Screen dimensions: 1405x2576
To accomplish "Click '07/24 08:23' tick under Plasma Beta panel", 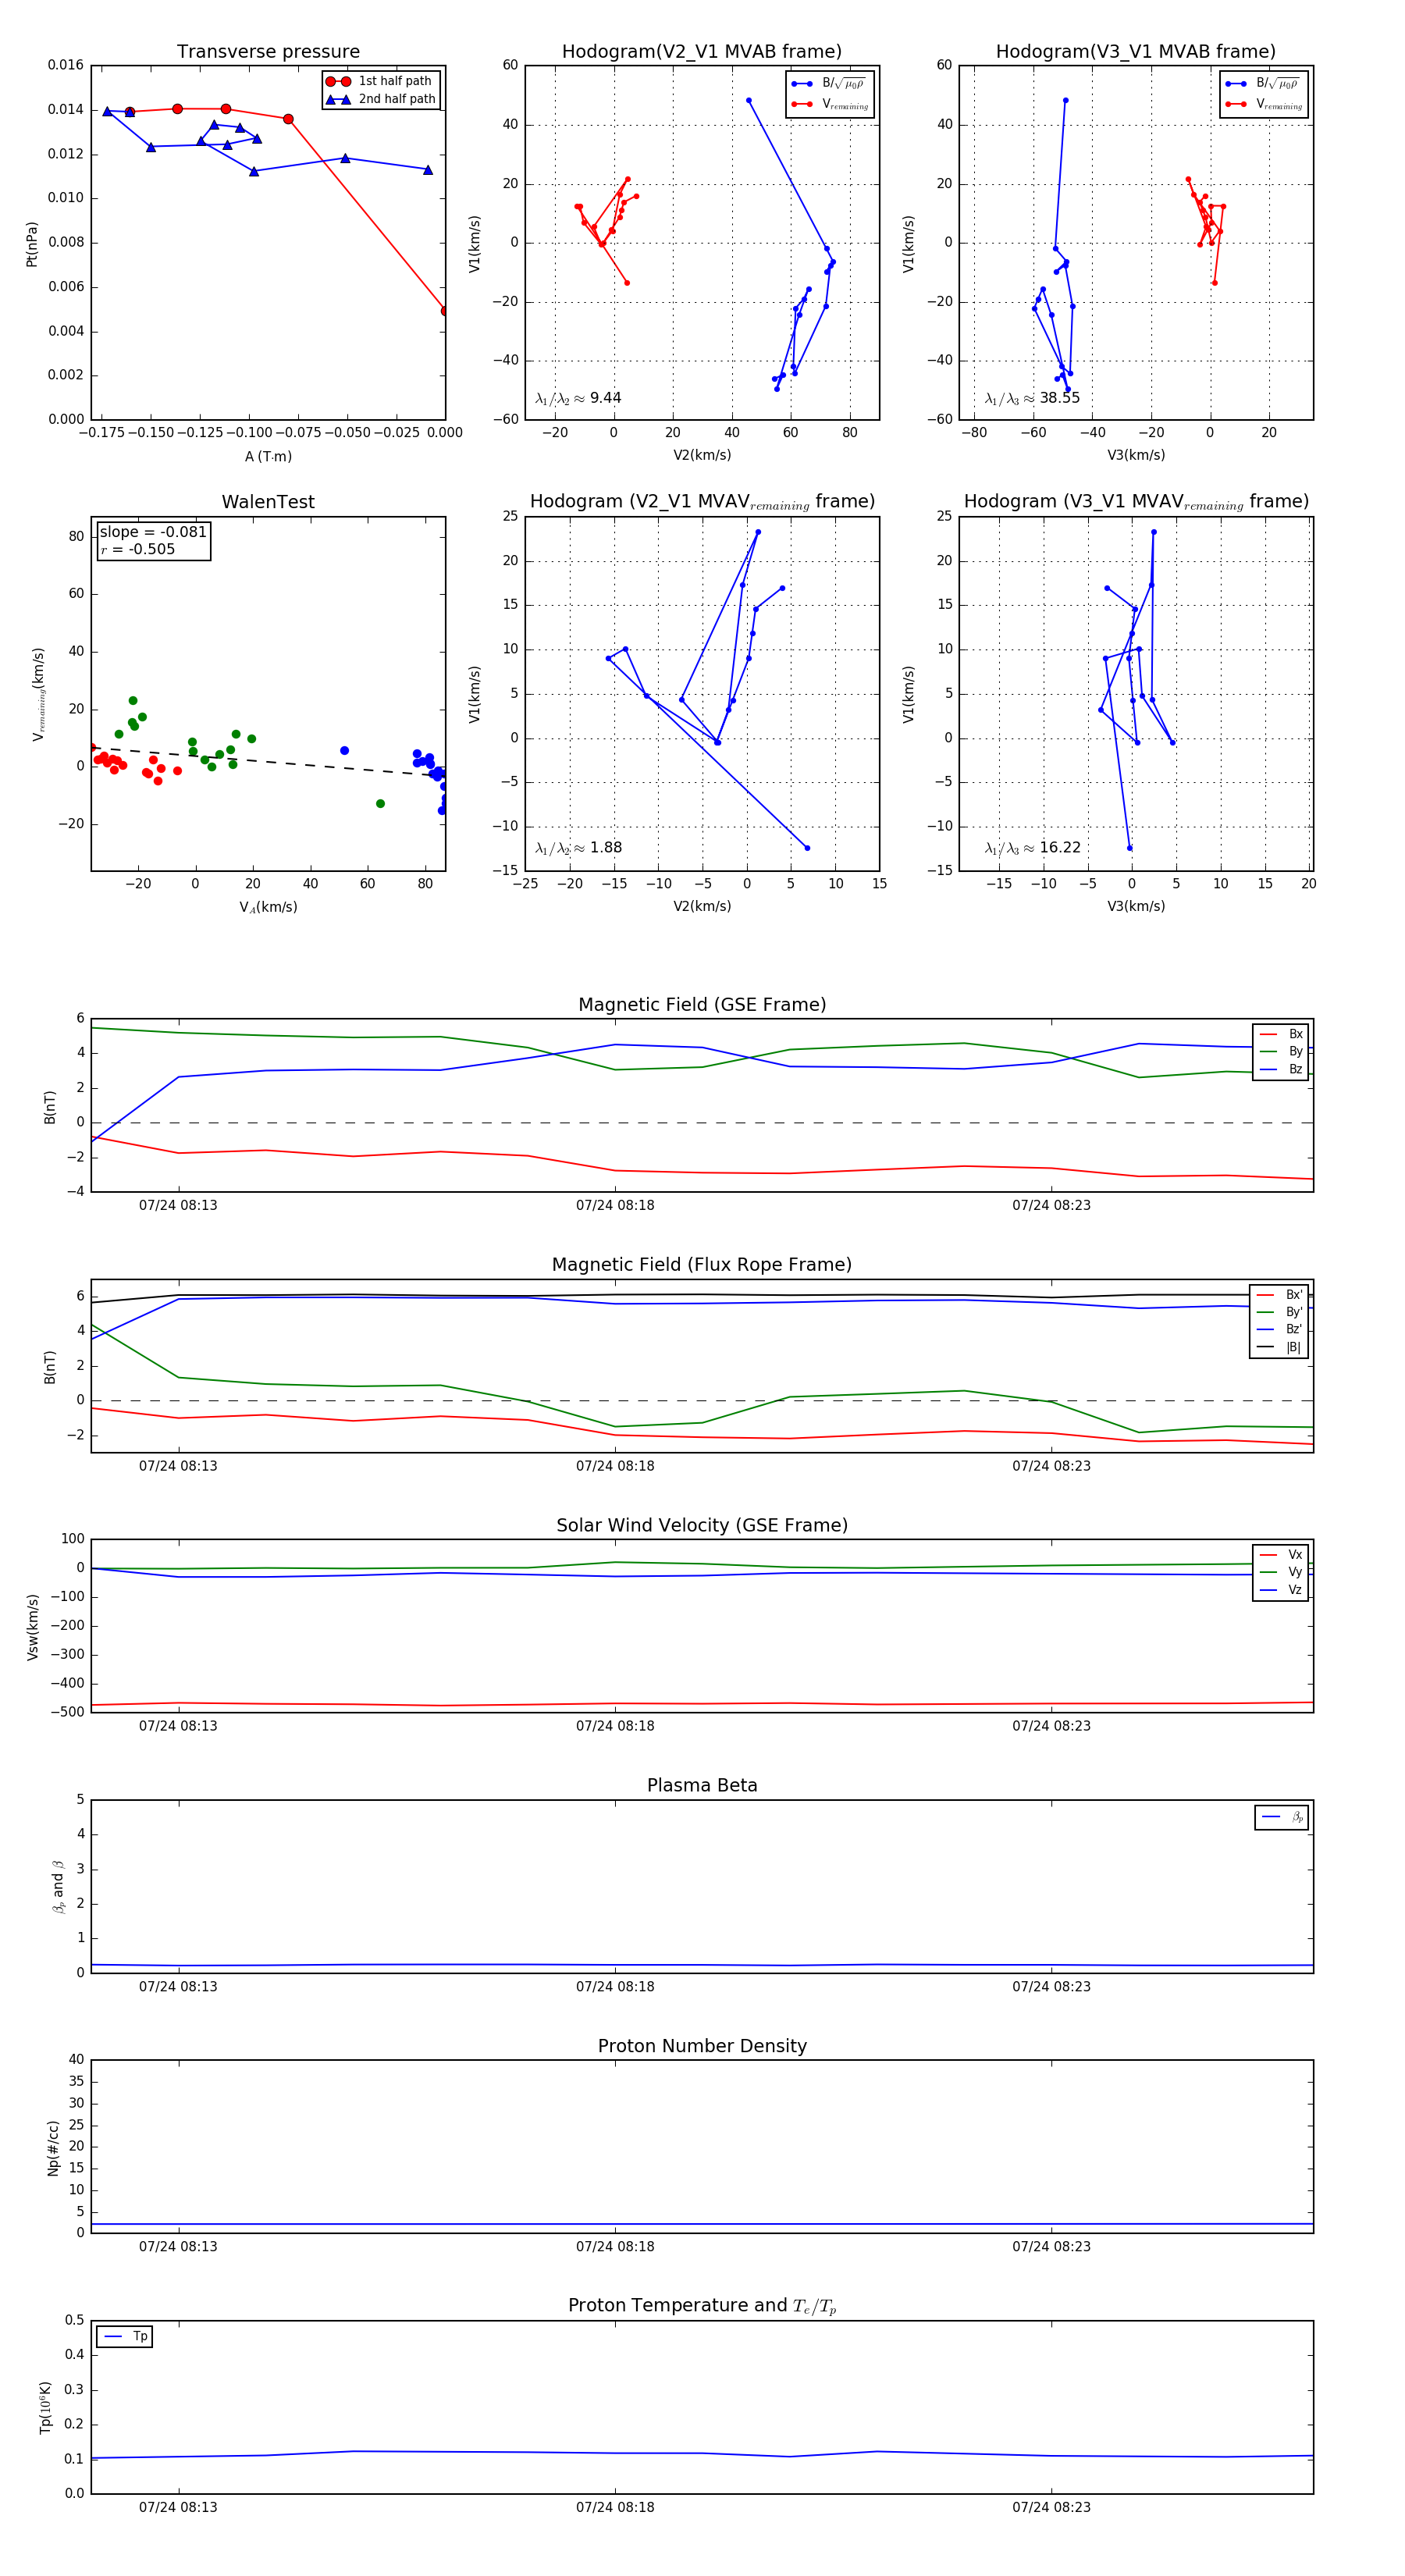I will (1051, 1987).
